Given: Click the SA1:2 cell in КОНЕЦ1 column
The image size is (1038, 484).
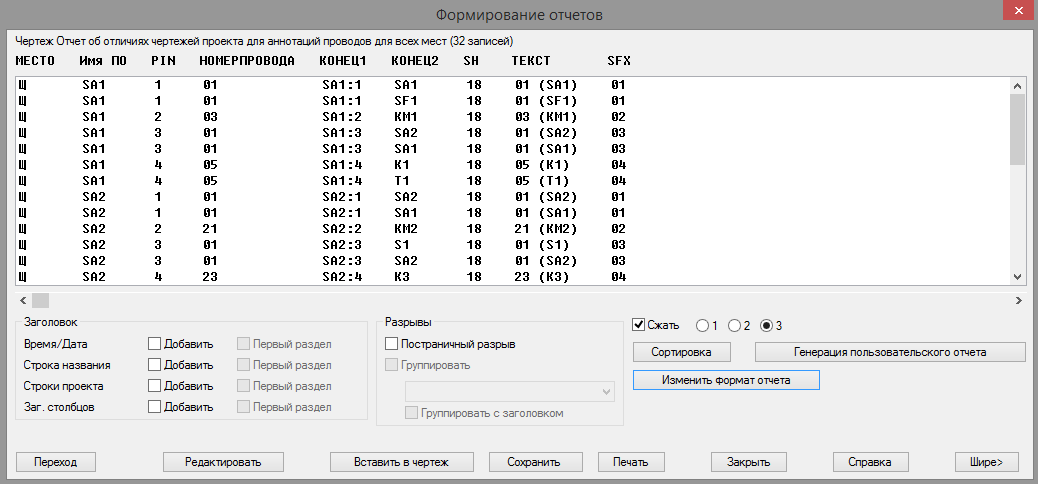Looking at the screenshot, I should tap(342, 117).
